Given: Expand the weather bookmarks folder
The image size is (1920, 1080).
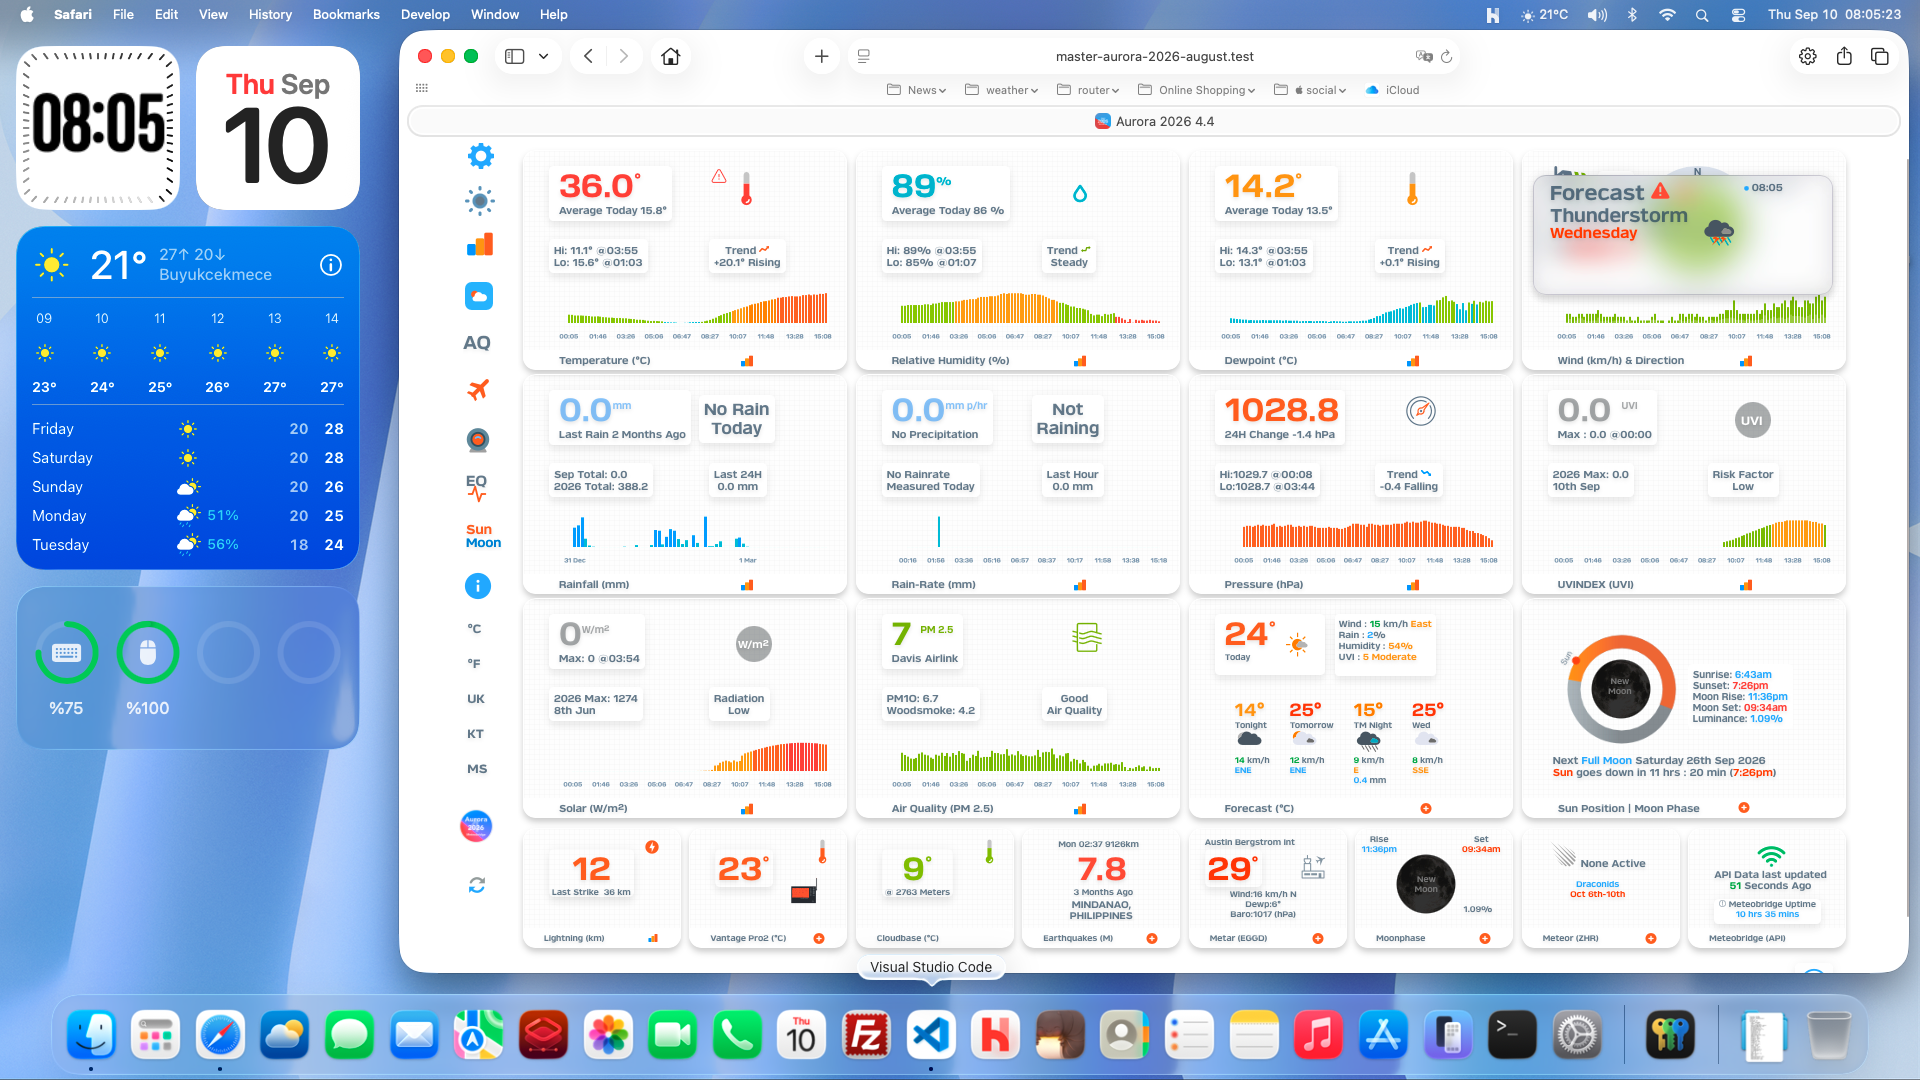Looking at the screenshot, I should tap(1001, 90).
